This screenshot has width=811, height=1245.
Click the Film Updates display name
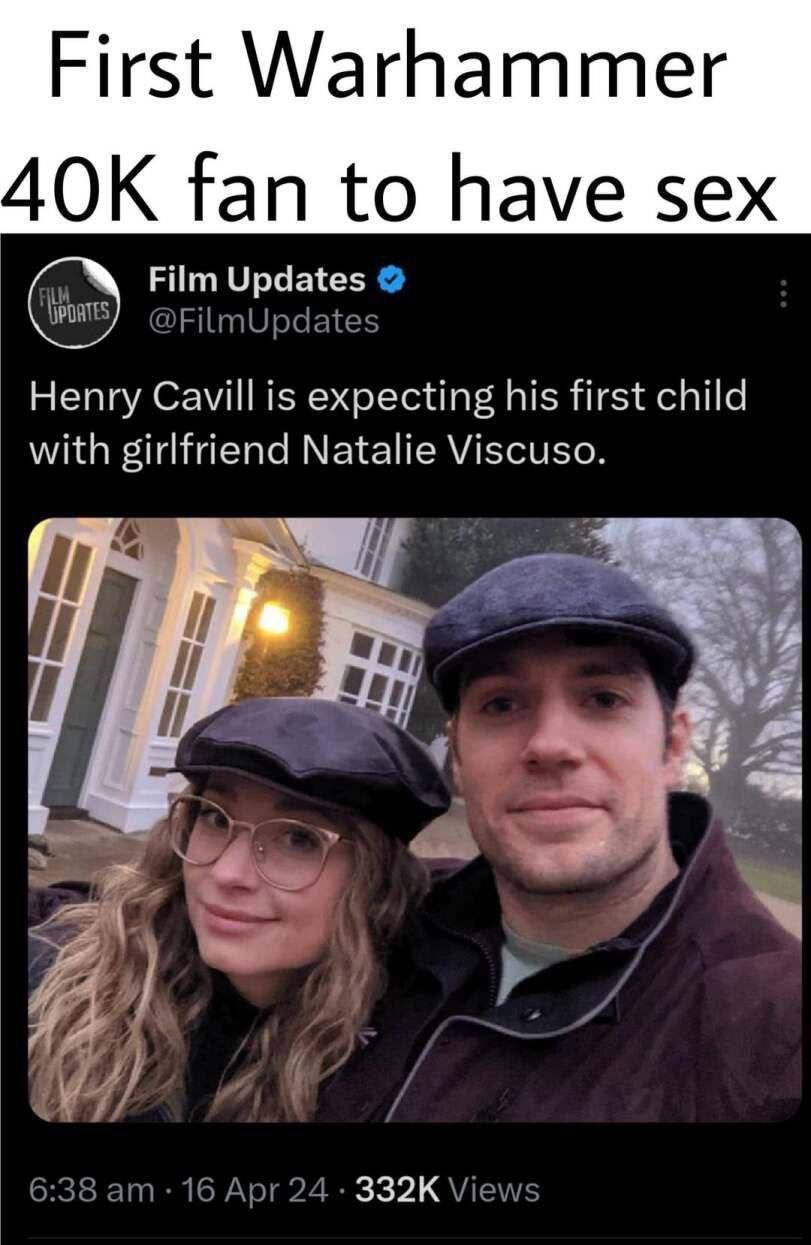point(257,280)
